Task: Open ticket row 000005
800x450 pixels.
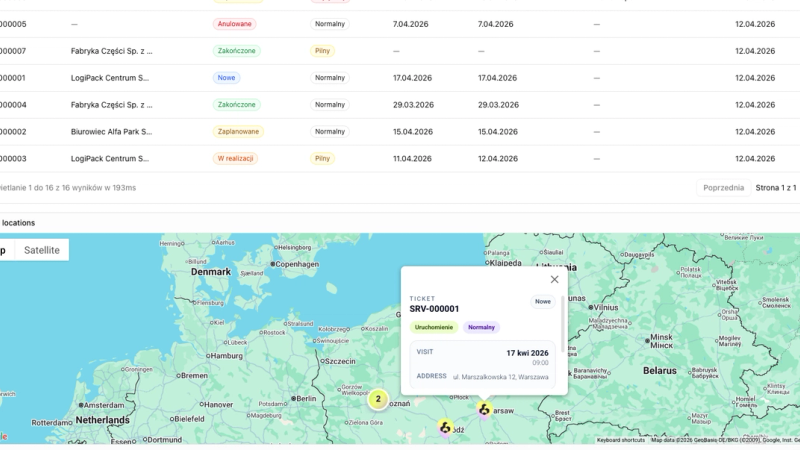Action: pos(400,24)
